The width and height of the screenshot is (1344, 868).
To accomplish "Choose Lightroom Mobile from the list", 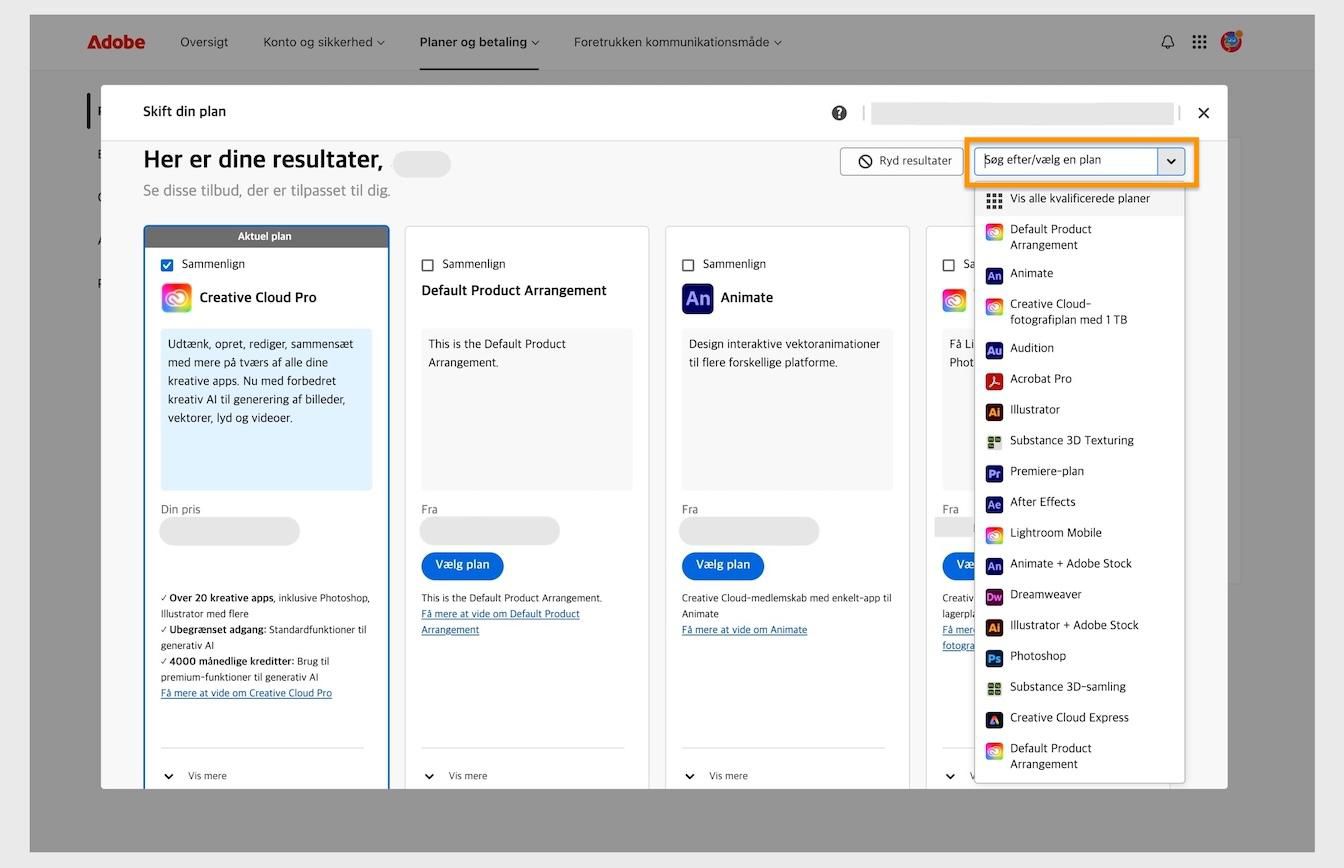I will click(x=1080, y=534).
